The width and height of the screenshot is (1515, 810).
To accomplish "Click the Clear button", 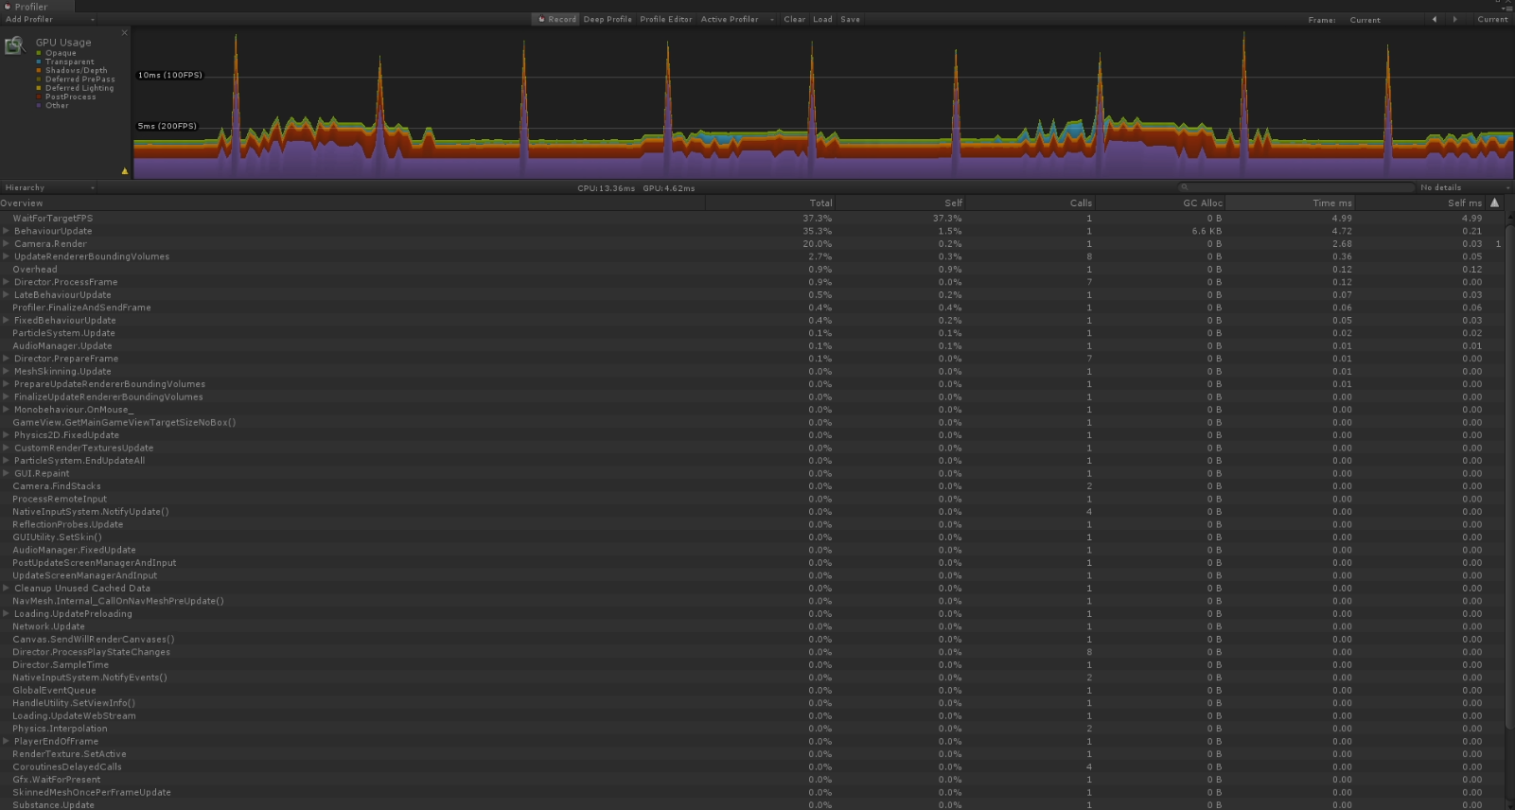I will pyautogui.click(x=794, y=19).
